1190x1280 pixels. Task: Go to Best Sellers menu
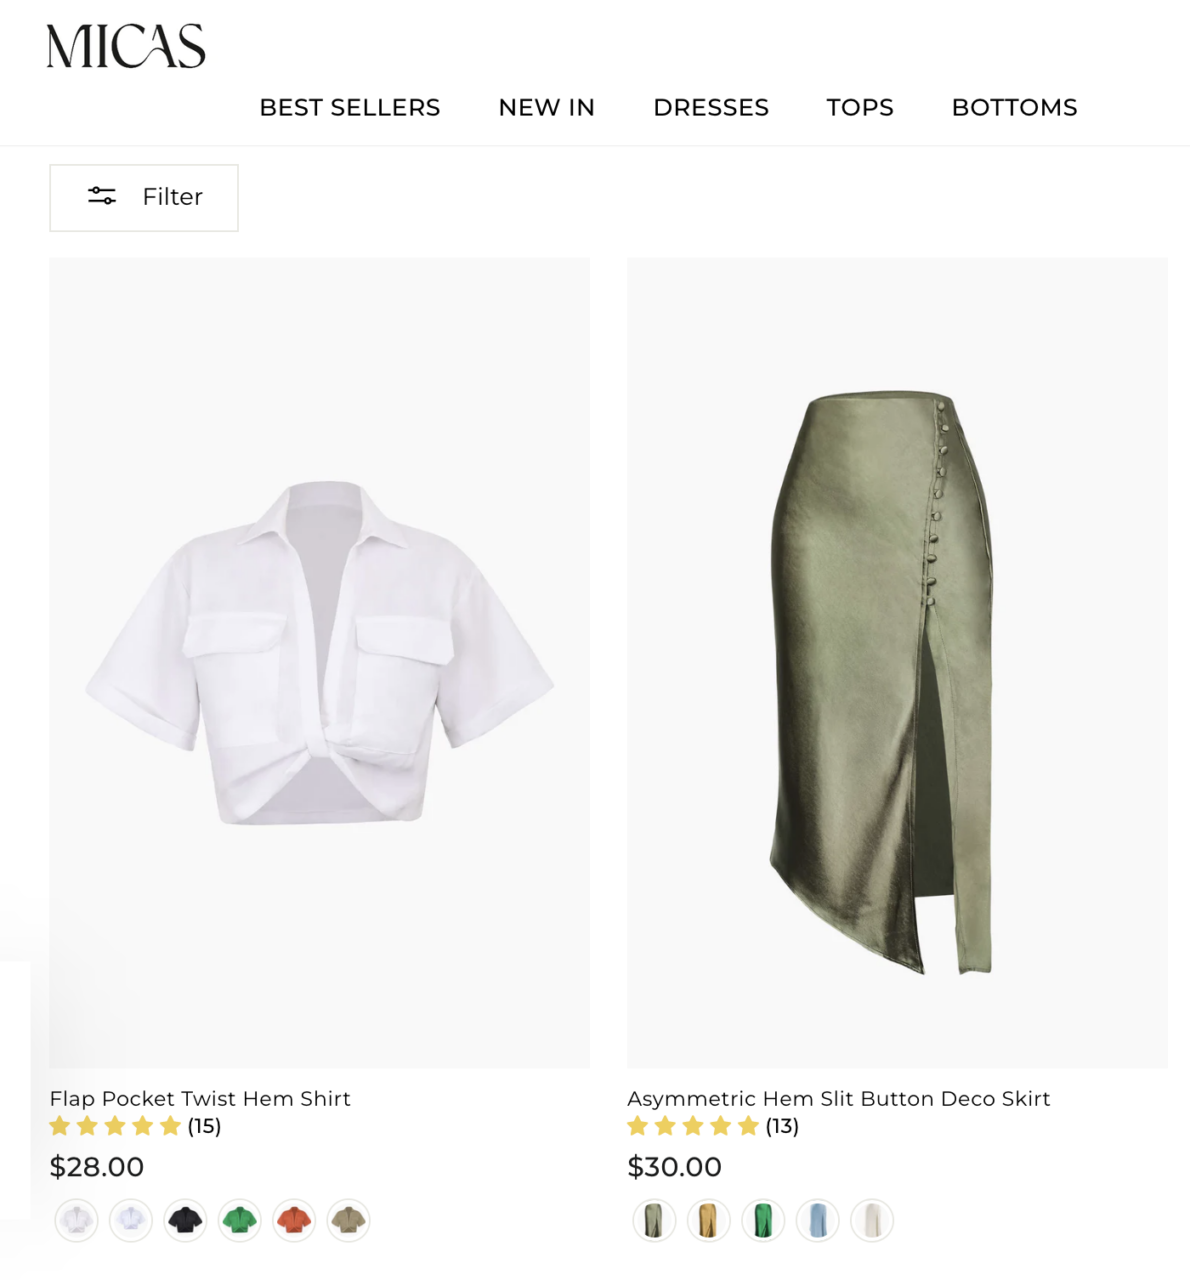pos(349,107)
